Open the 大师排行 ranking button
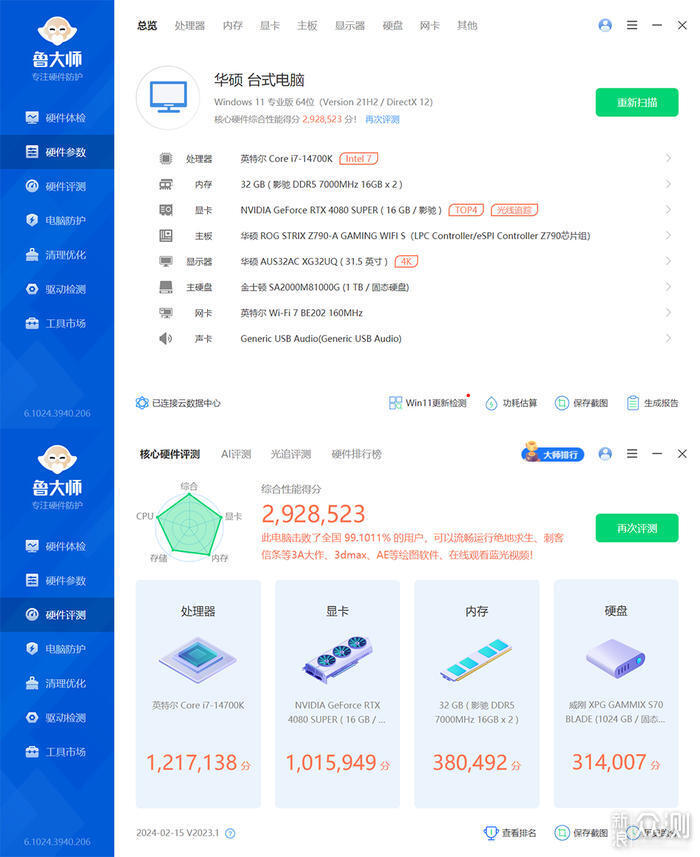700x857 pixels. [552, 453]
